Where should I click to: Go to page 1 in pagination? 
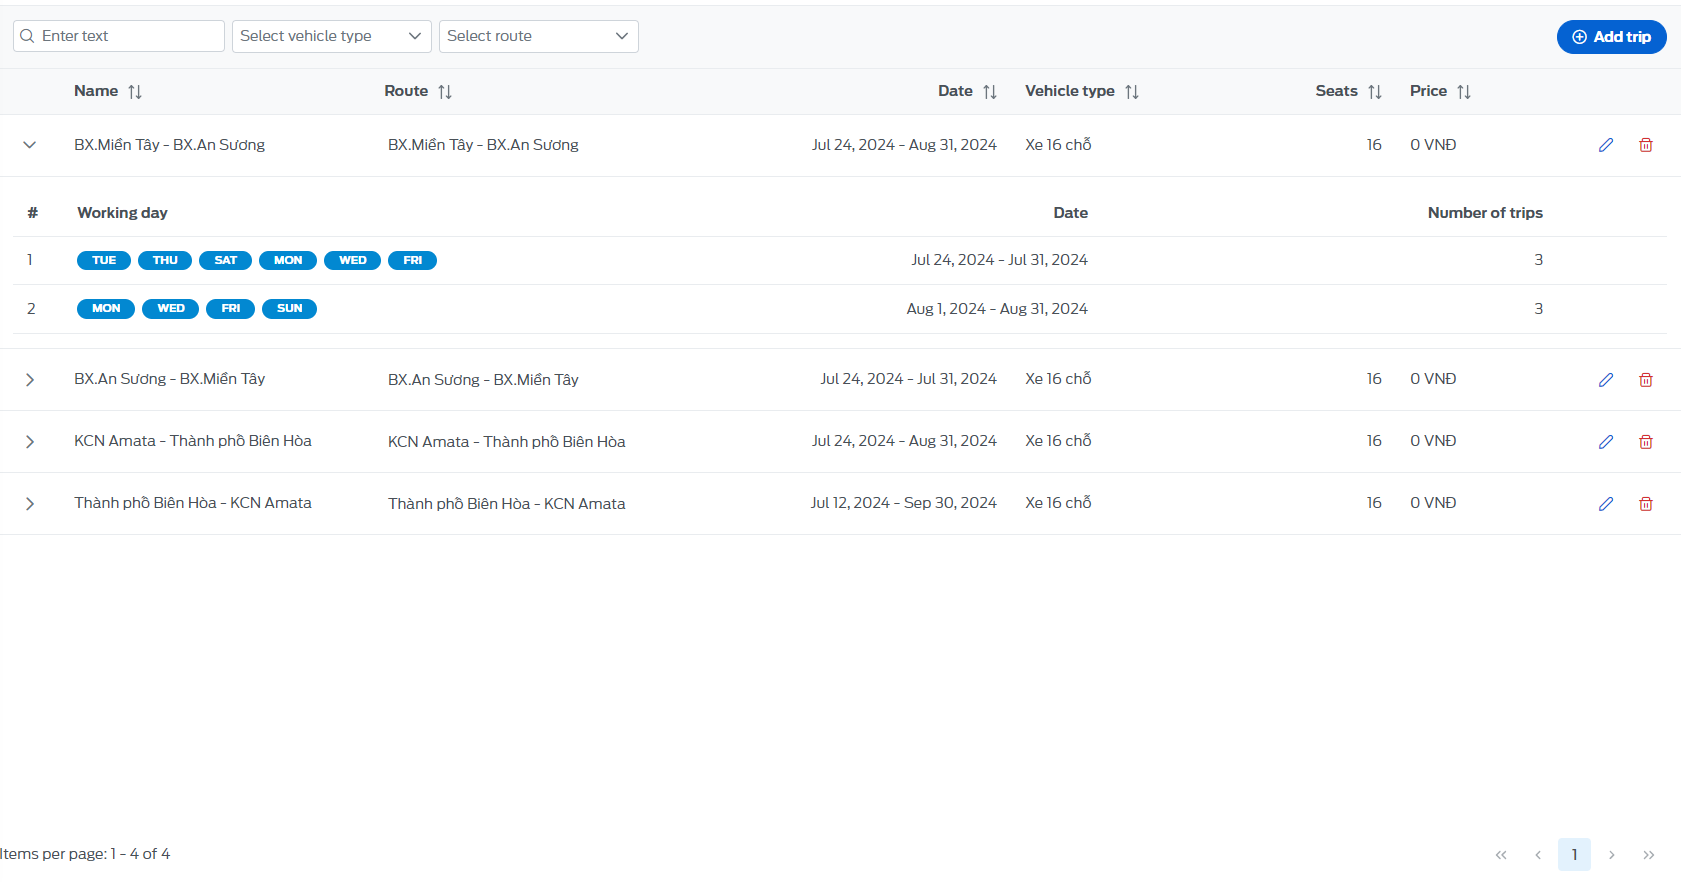coord(1574,855)
